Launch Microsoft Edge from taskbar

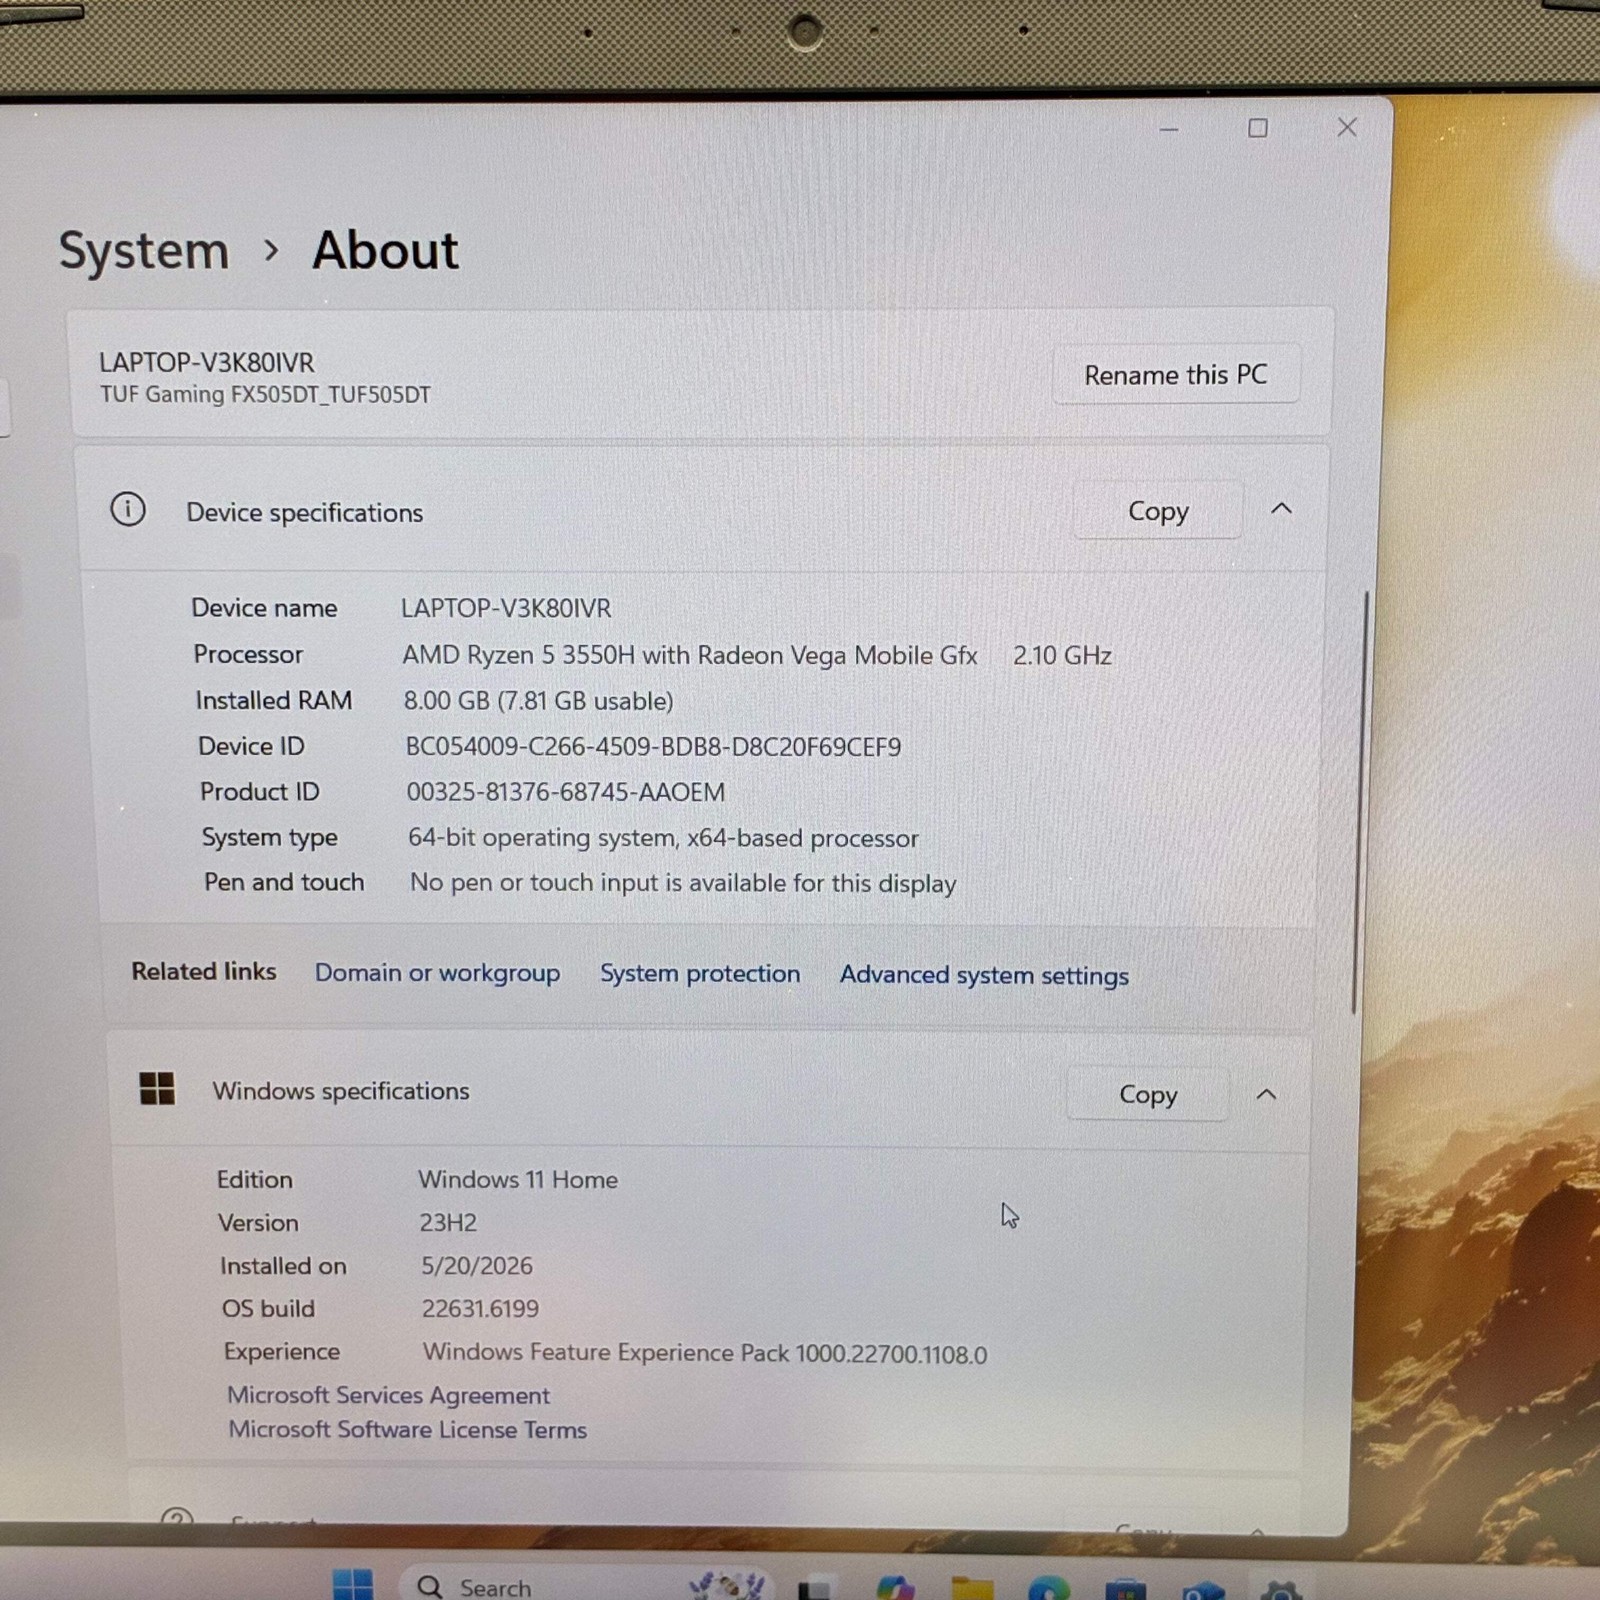(1048, 1587)
